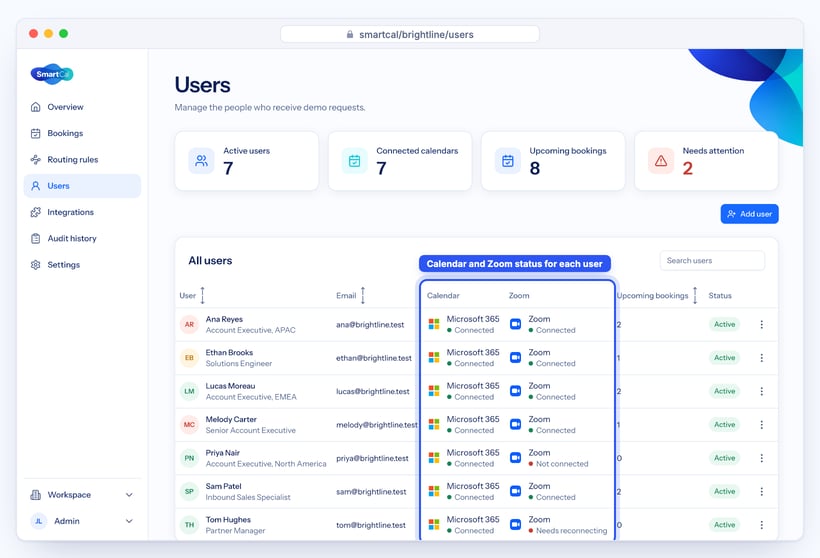Open row menu for Tom Hughes
Image resolution: width=820 pixels, height=558 pixels.
point(761,525)
